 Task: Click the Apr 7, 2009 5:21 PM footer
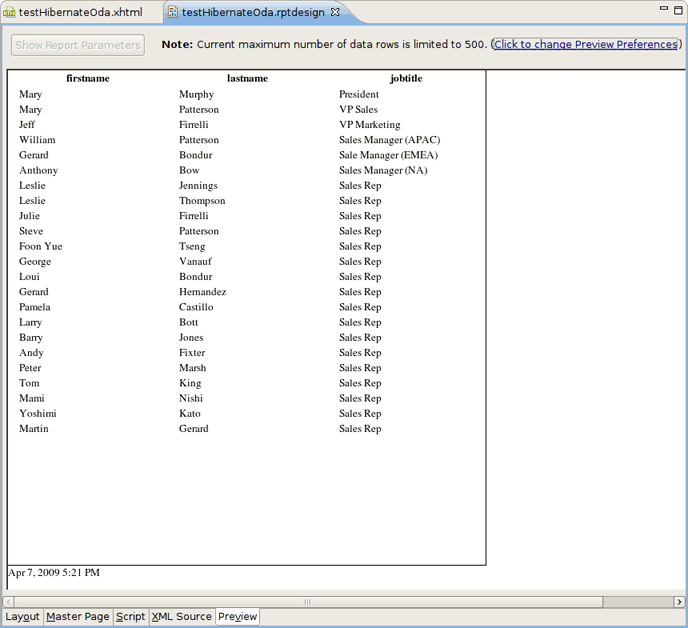pos(54,573)
